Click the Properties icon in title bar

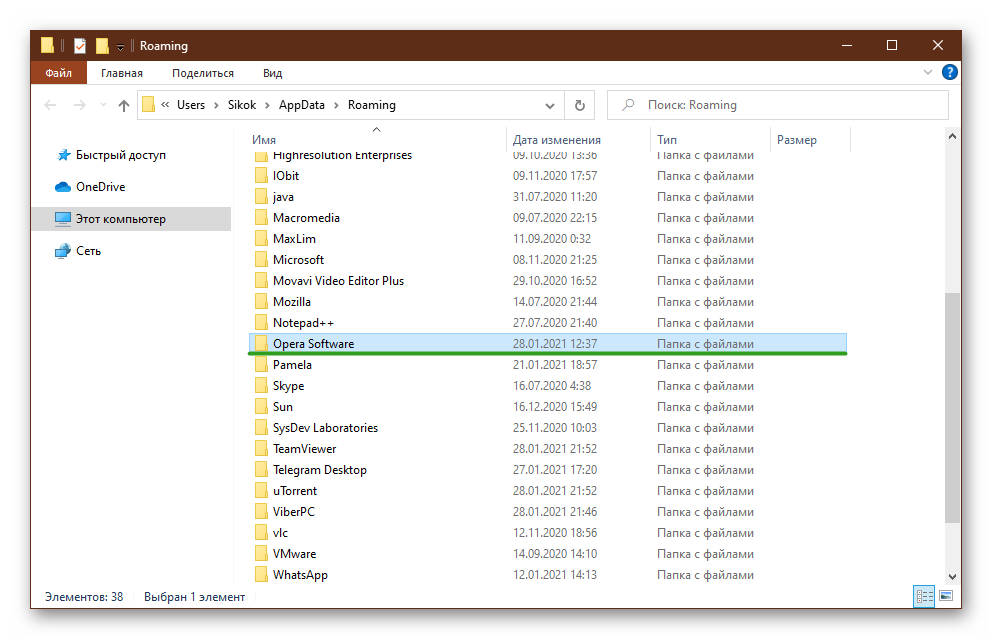(80, 46)
